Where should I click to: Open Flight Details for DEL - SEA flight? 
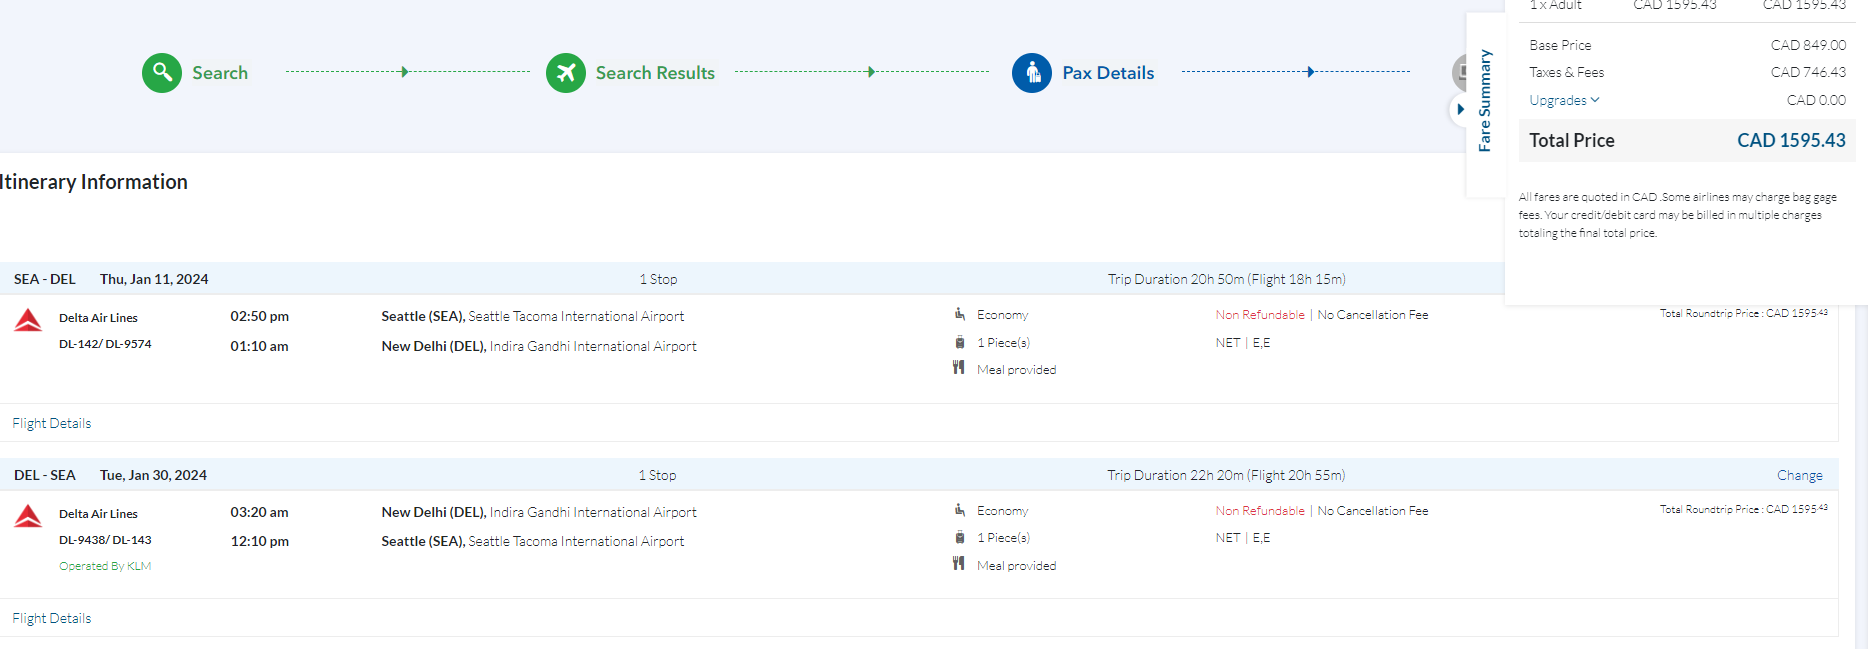[52, 618]
